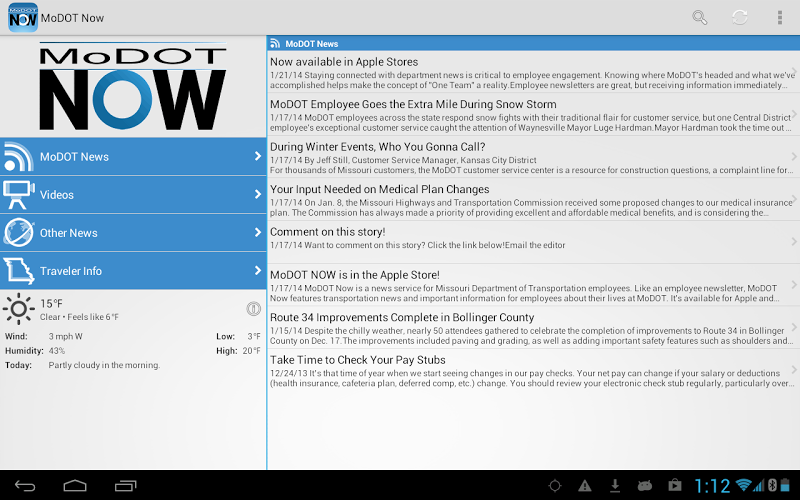Expand Traveler Info via its chevron arrow
This screenshot has width=800, height=500.
(258, 270)
